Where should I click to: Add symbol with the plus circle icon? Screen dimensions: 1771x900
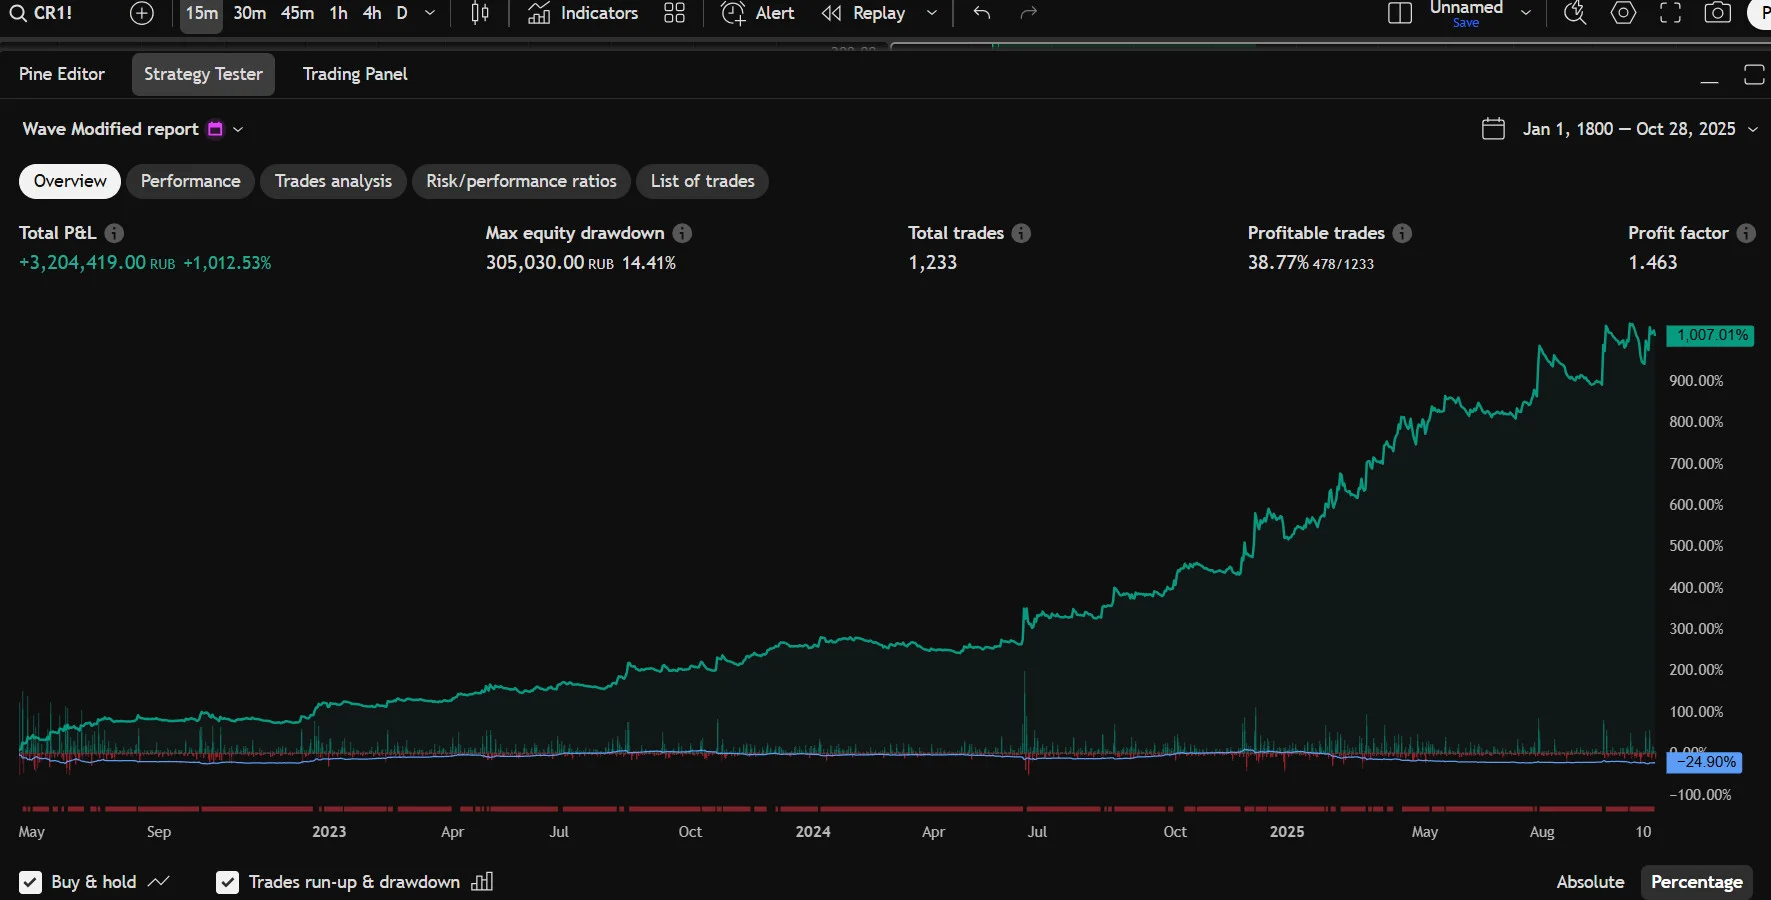[142, 13]
